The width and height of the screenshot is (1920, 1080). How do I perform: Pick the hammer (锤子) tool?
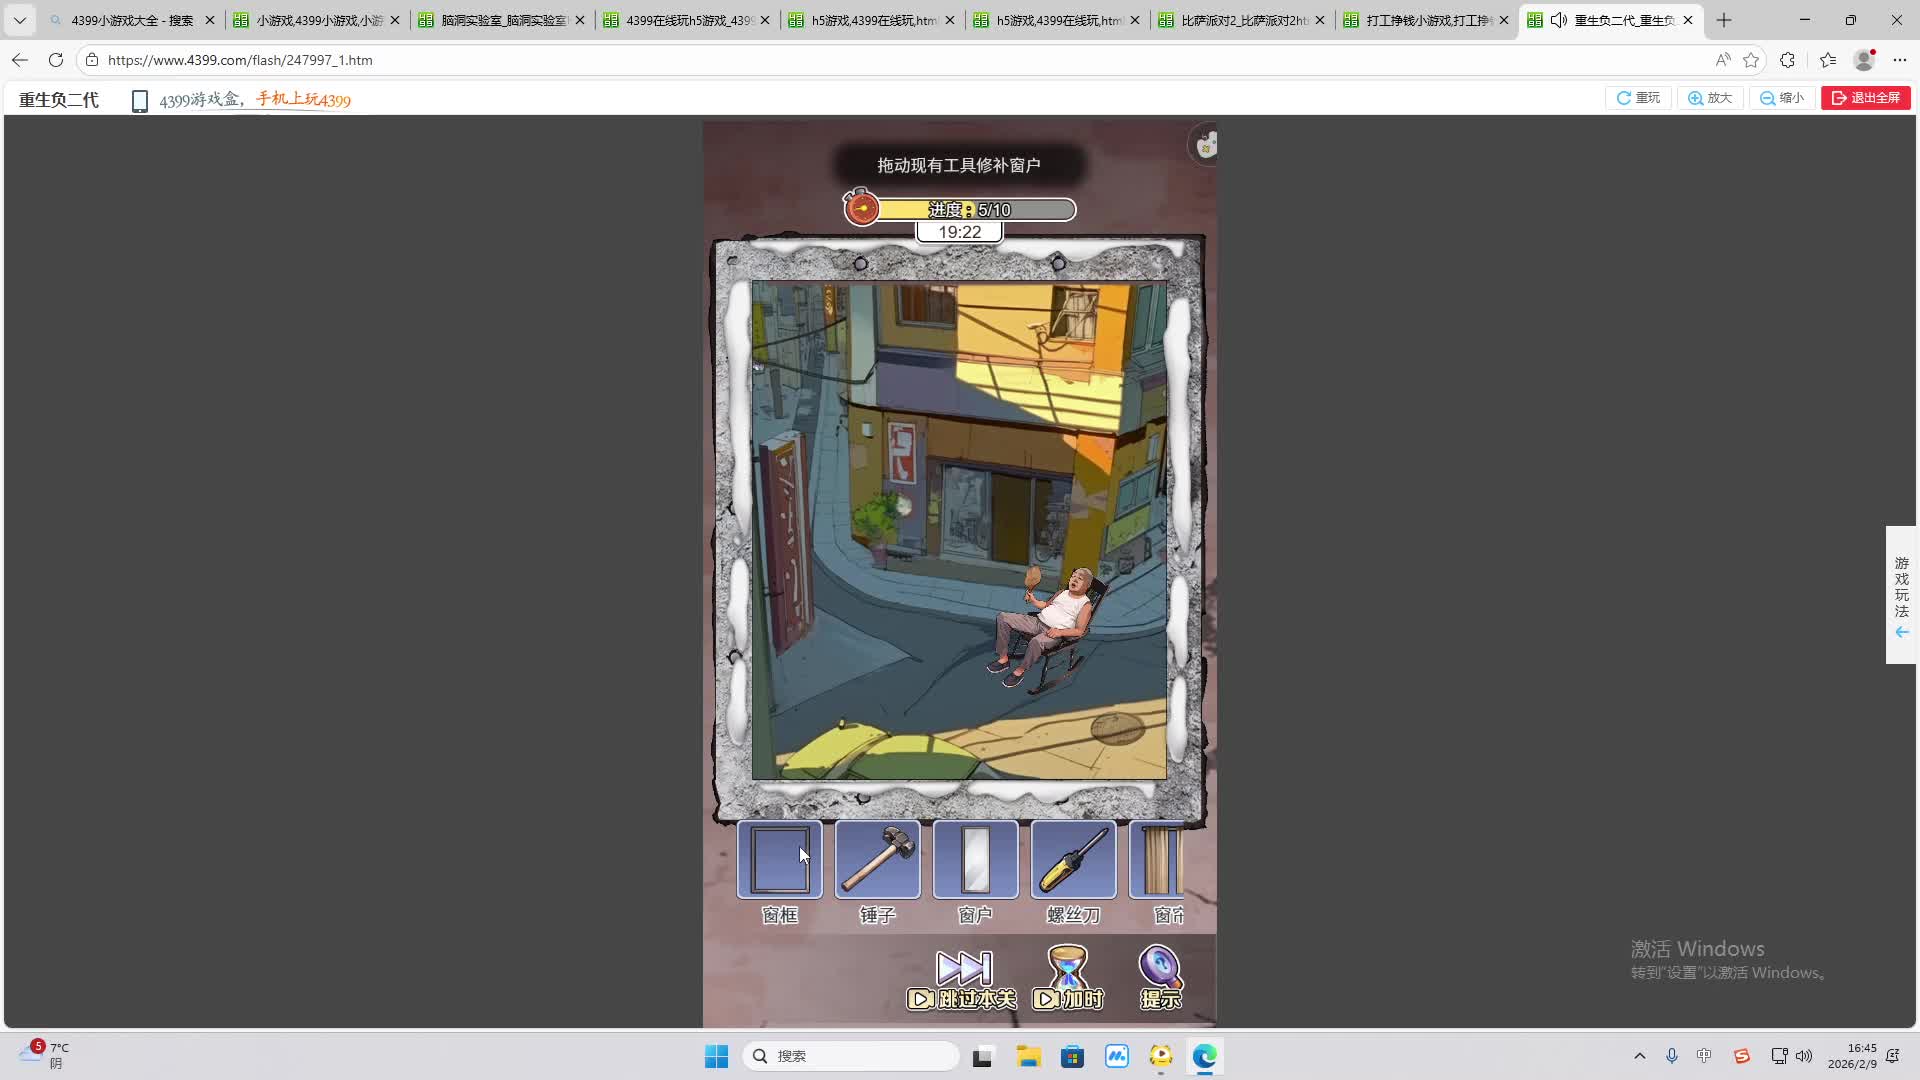[x=877, y=861]
